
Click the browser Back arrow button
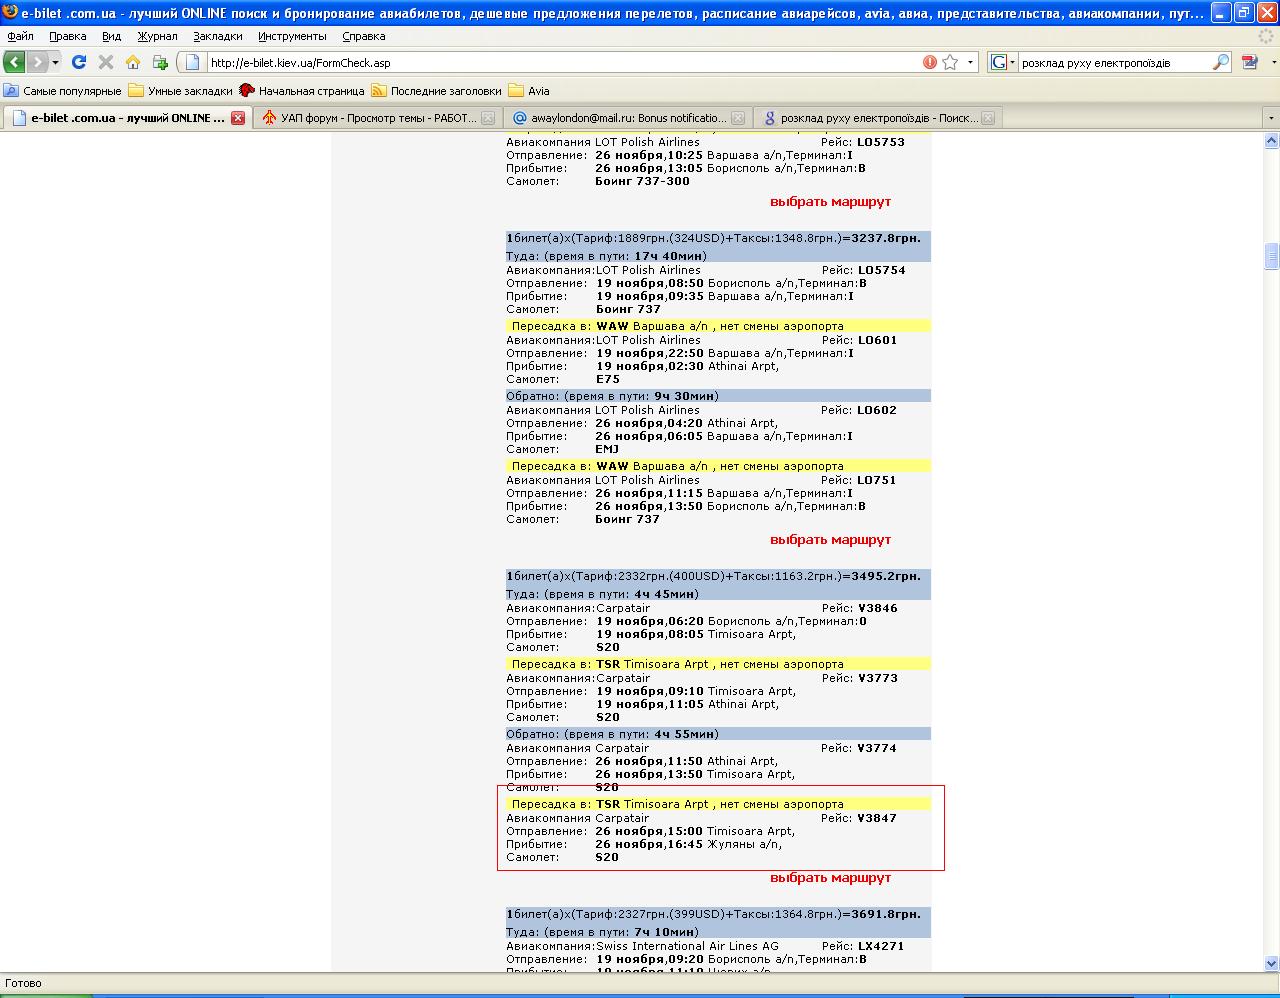[x=15, y=62]
